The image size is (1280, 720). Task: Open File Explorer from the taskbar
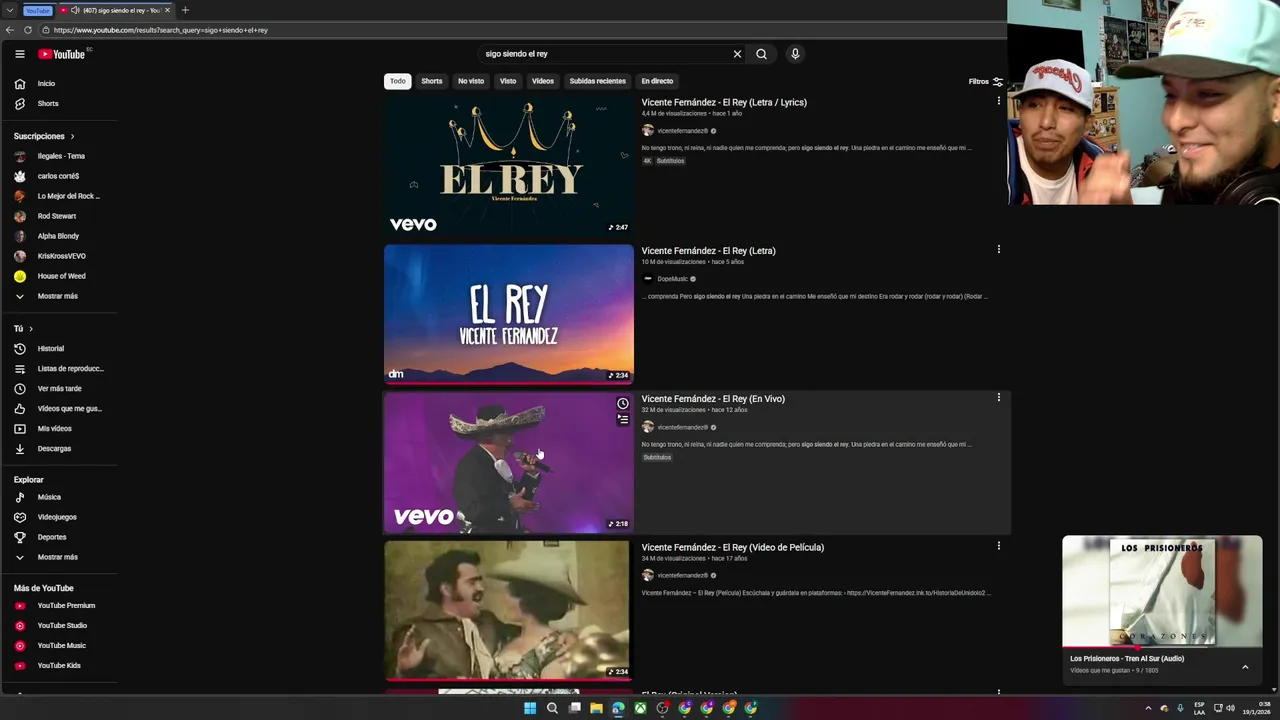point(596,708)
